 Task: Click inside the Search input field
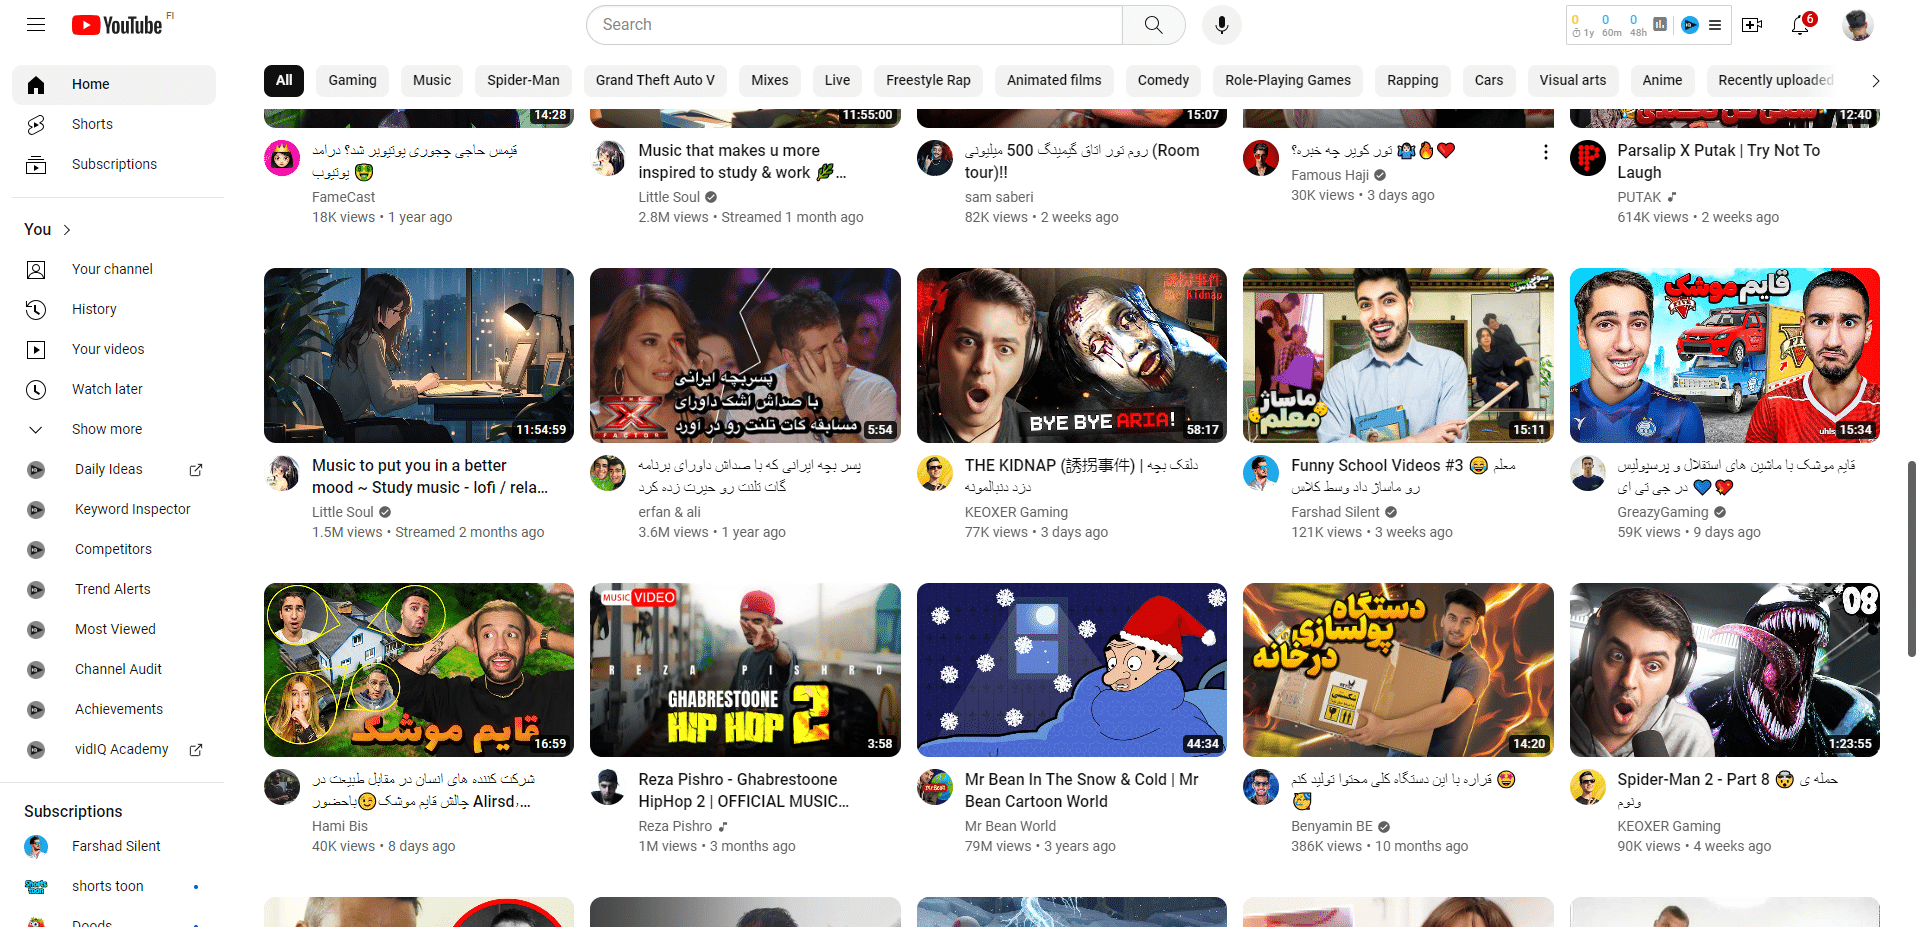coord(855,25)
